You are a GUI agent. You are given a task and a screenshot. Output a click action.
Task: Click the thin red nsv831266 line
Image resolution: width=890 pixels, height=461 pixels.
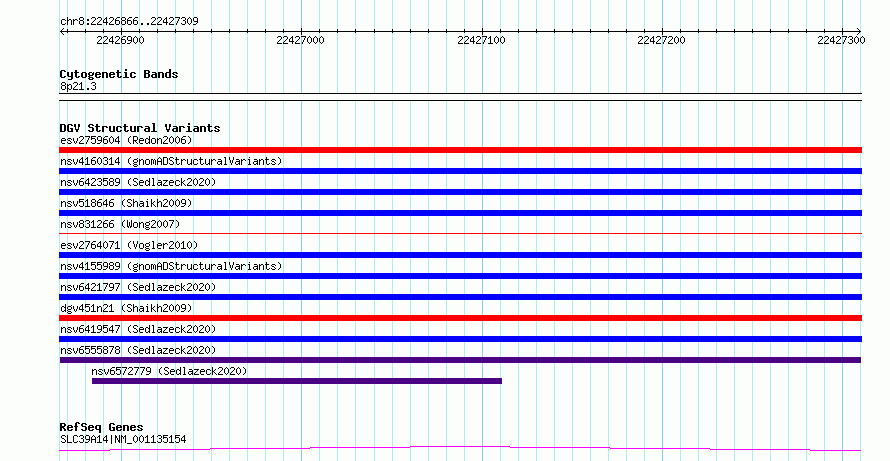point(460,233)
